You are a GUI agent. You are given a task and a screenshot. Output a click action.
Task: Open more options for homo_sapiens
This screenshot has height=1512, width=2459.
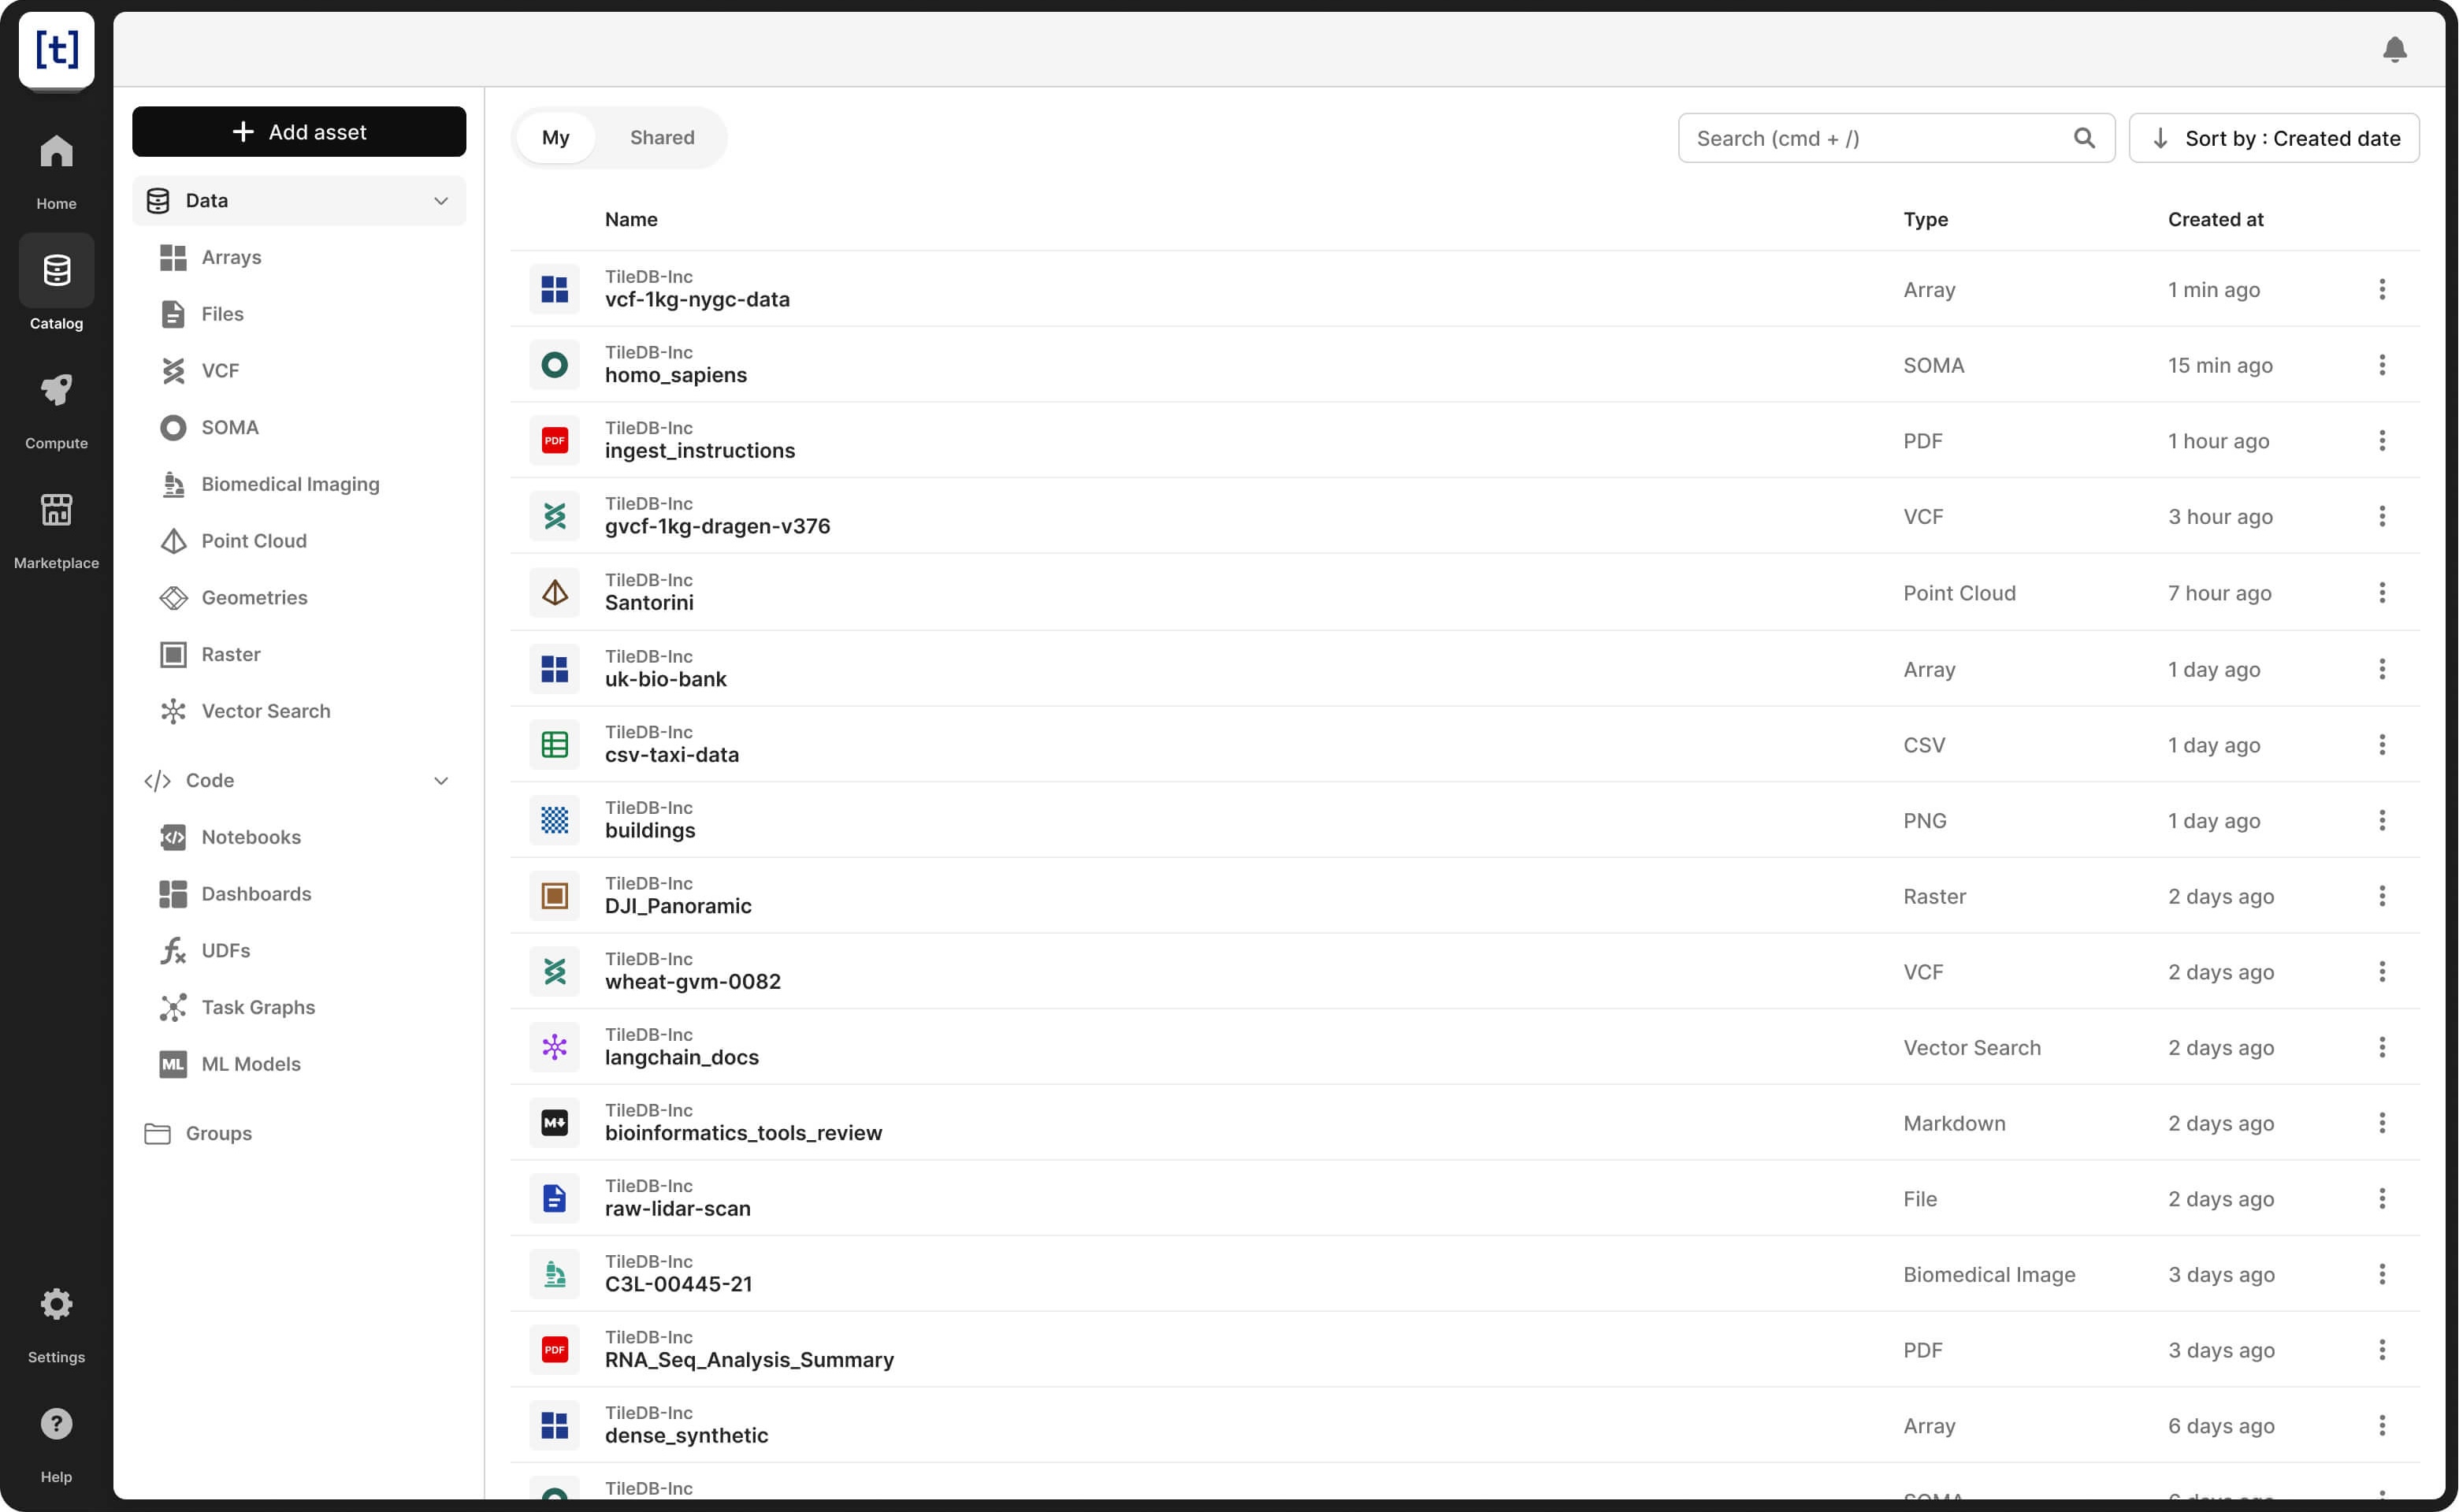(x=2382, y=365)
